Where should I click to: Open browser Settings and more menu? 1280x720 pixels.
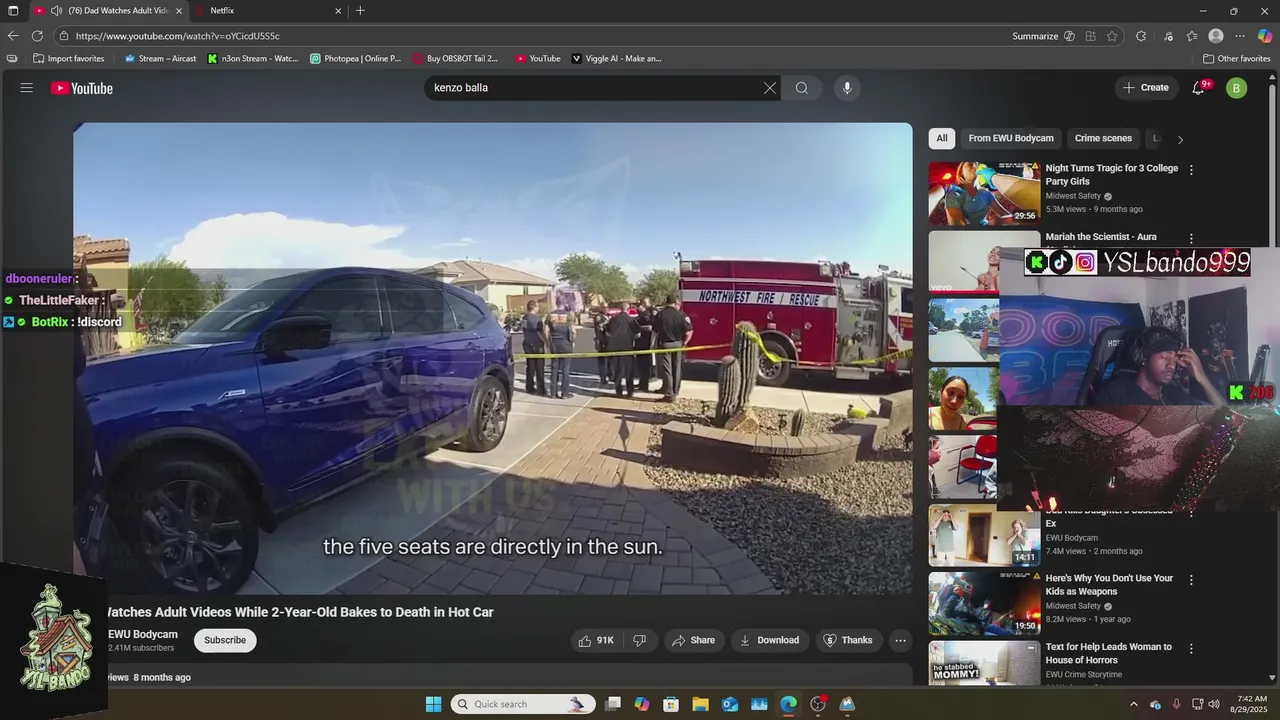point(1240,36)
